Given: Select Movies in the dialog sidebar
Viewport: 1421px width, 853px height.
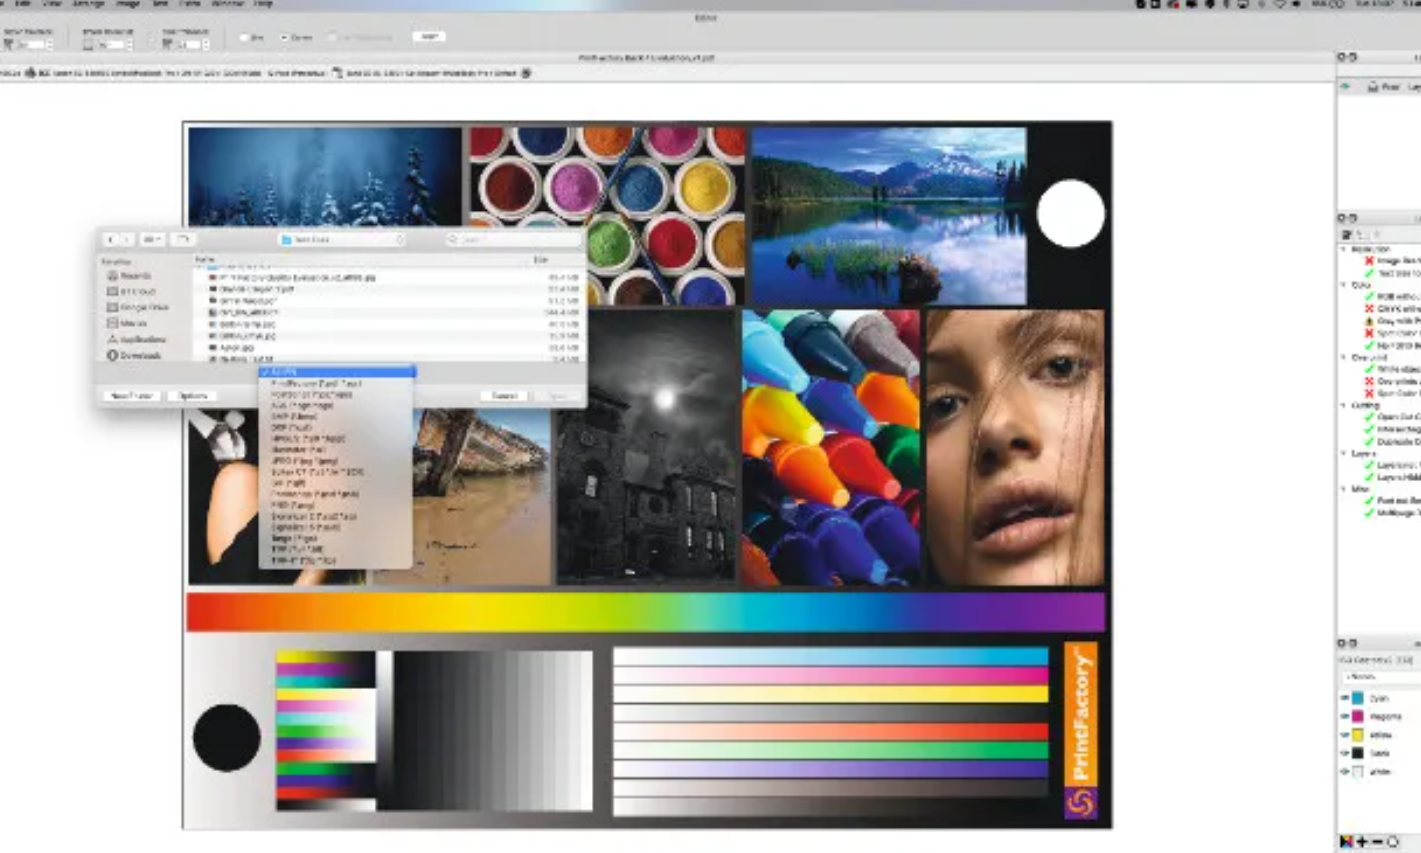Looking at the screenshot, I should [x=126, y=323].
